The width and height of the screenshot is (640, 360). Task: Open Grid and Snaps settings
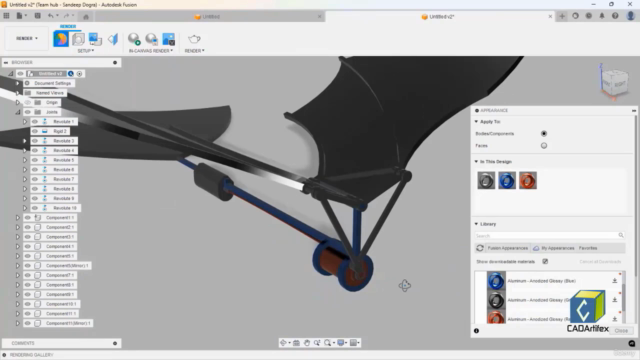click(x=353, y=343)
